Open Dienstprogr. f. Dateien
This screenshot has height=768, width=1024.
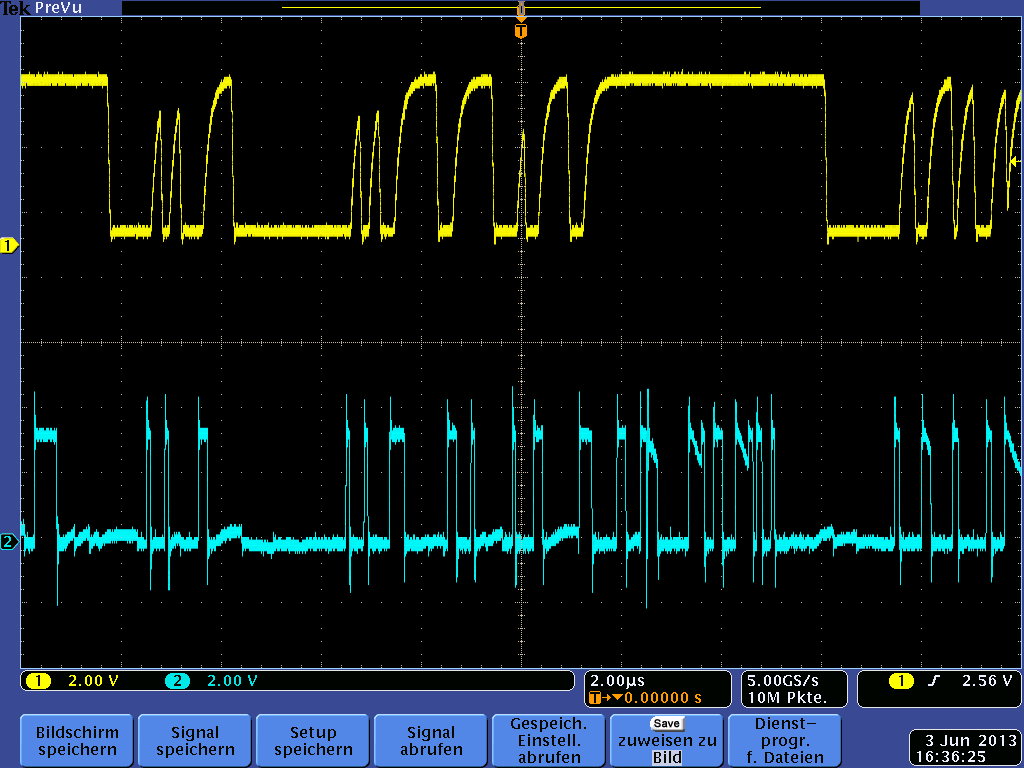pos(785,740)
